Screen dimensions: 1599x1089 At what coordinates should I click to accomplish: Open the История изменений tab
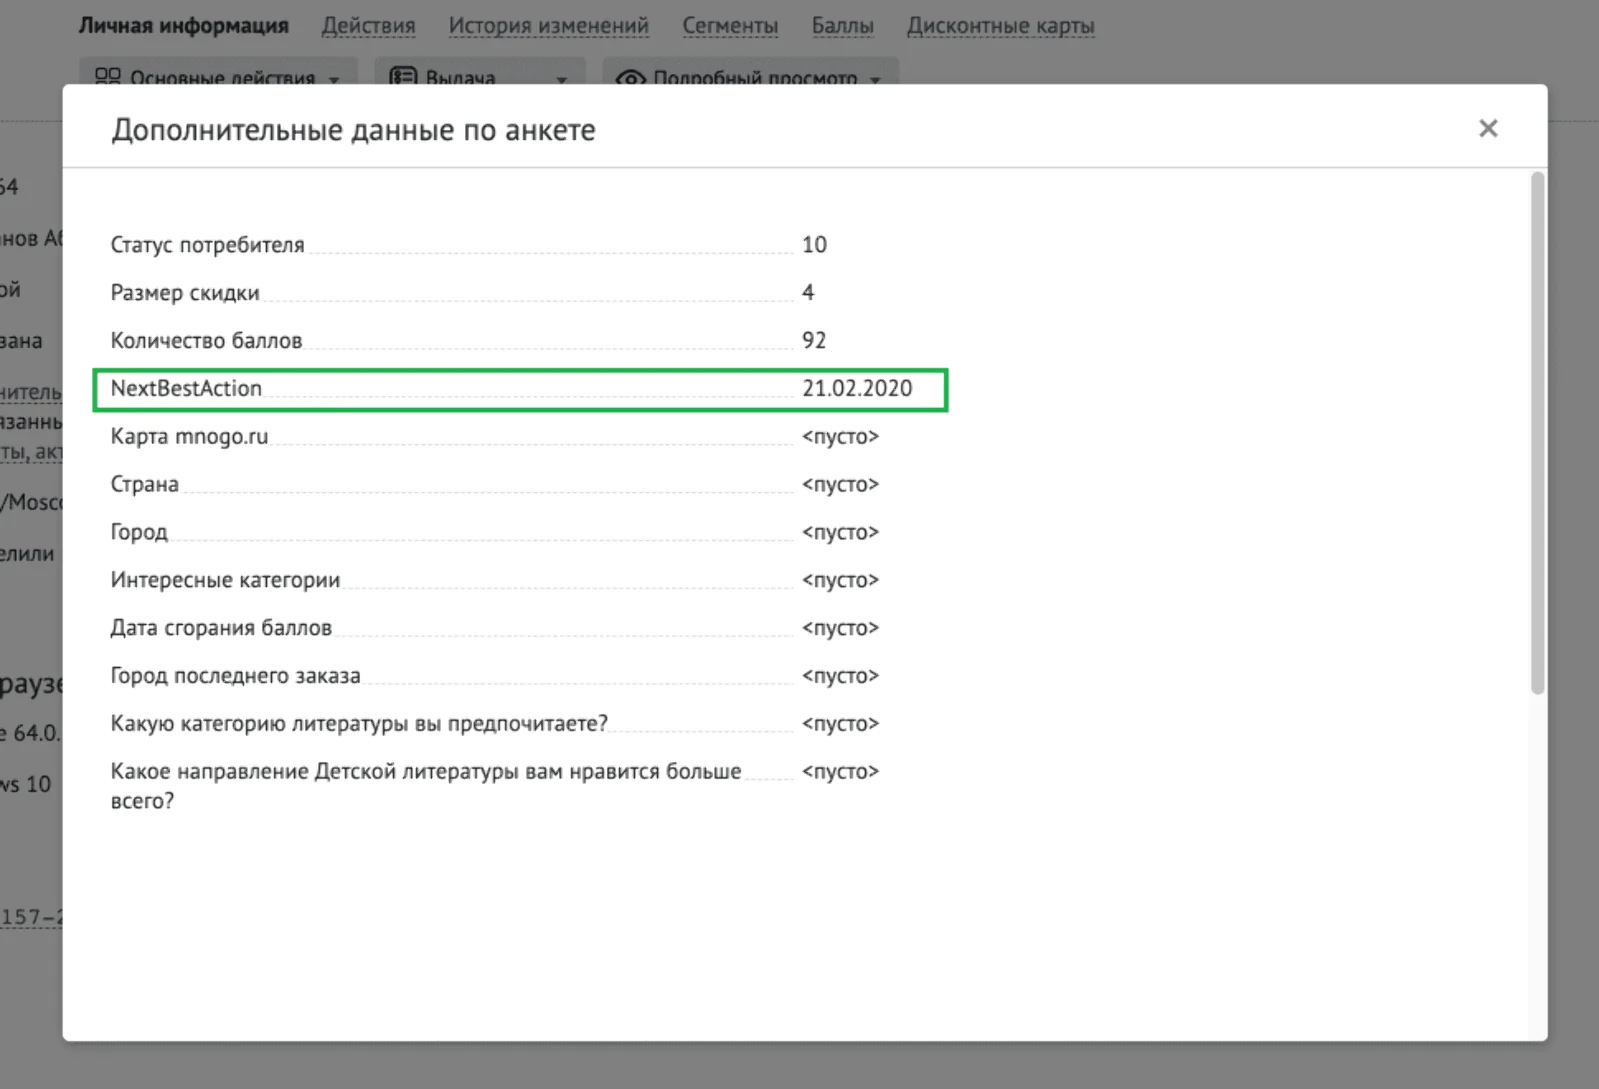click(x=548, y=26)
